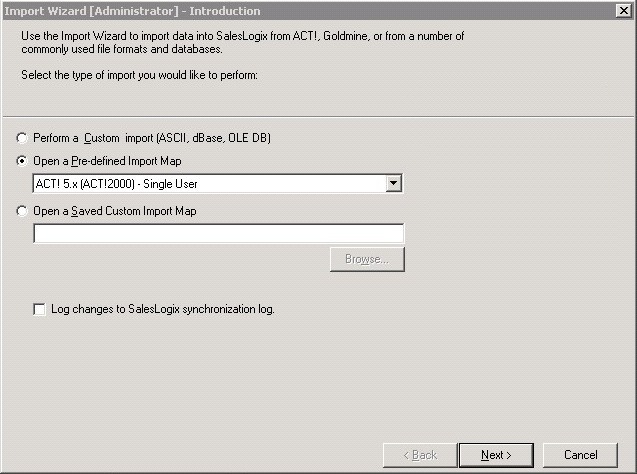Open the ACT! 5.x Single User combo box
Screen dimensions: 637x474
tap(218, 184)
